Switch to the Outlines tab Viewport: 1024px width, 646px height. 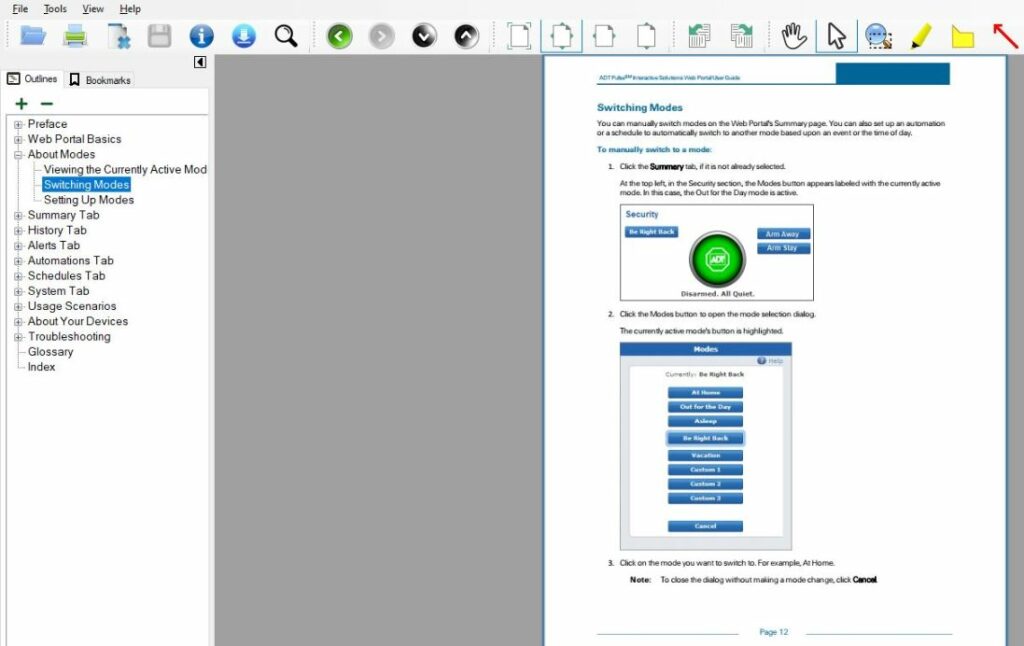(x=32, y=79)
